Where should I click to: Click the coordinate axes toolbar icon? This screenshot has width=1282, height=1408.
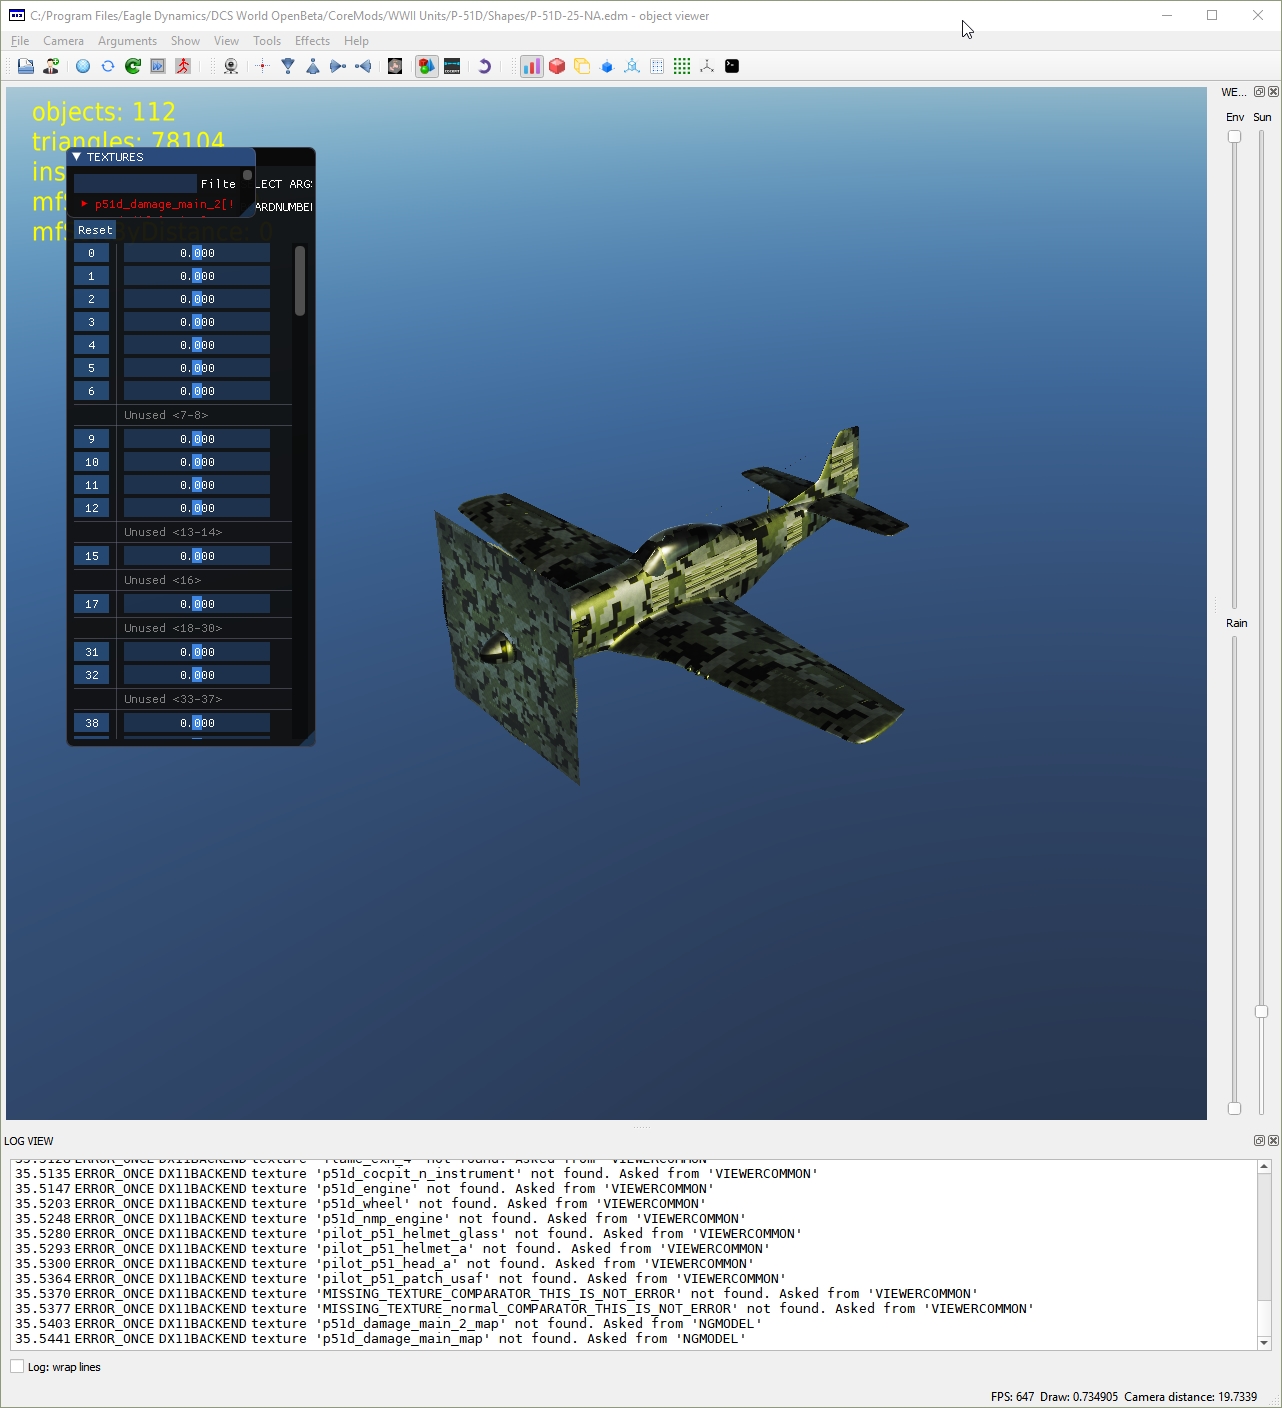(x=707, y=66)
